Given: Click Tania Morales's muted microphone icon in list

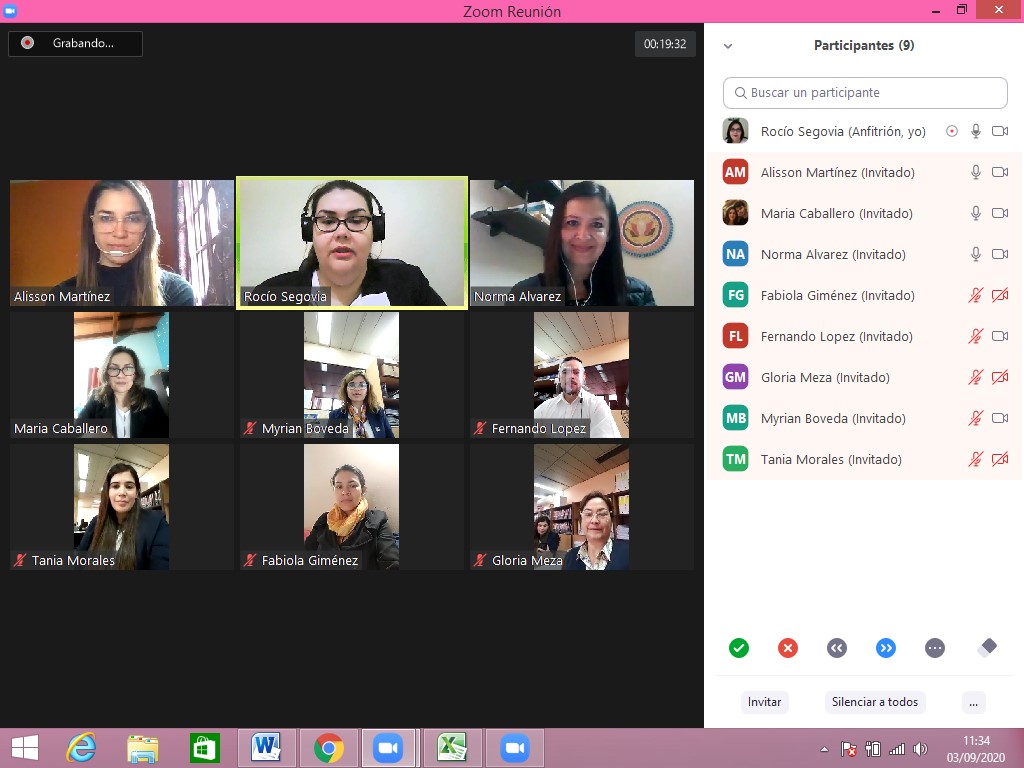Looking at the screenshot, I should [976, 459].
